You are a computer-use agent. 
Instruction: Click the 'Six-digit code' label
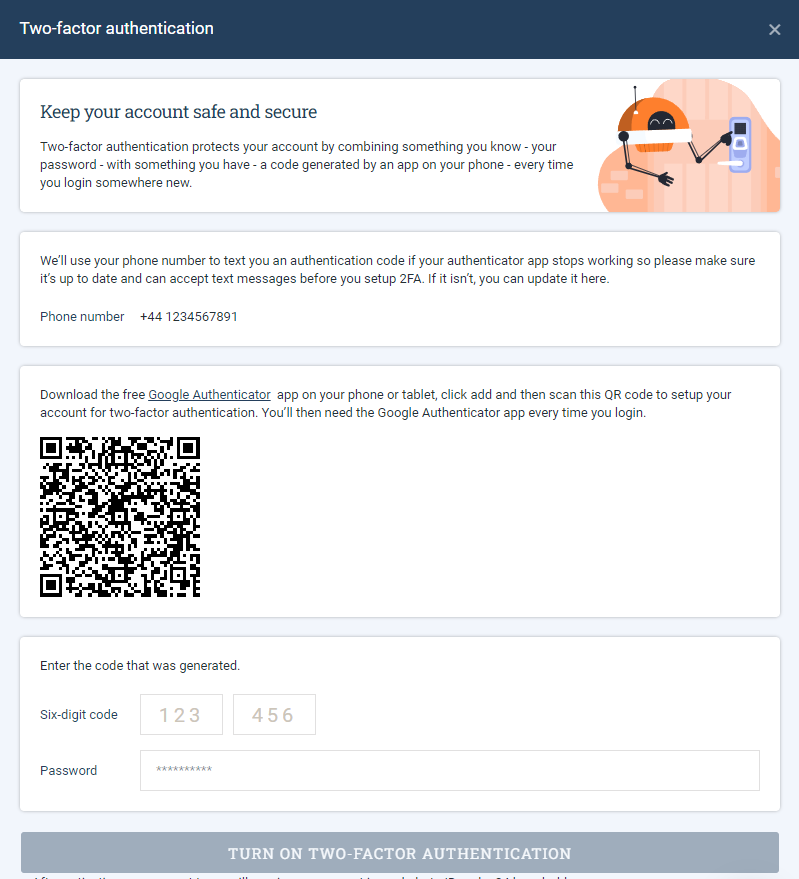click(x=79, y=715)
